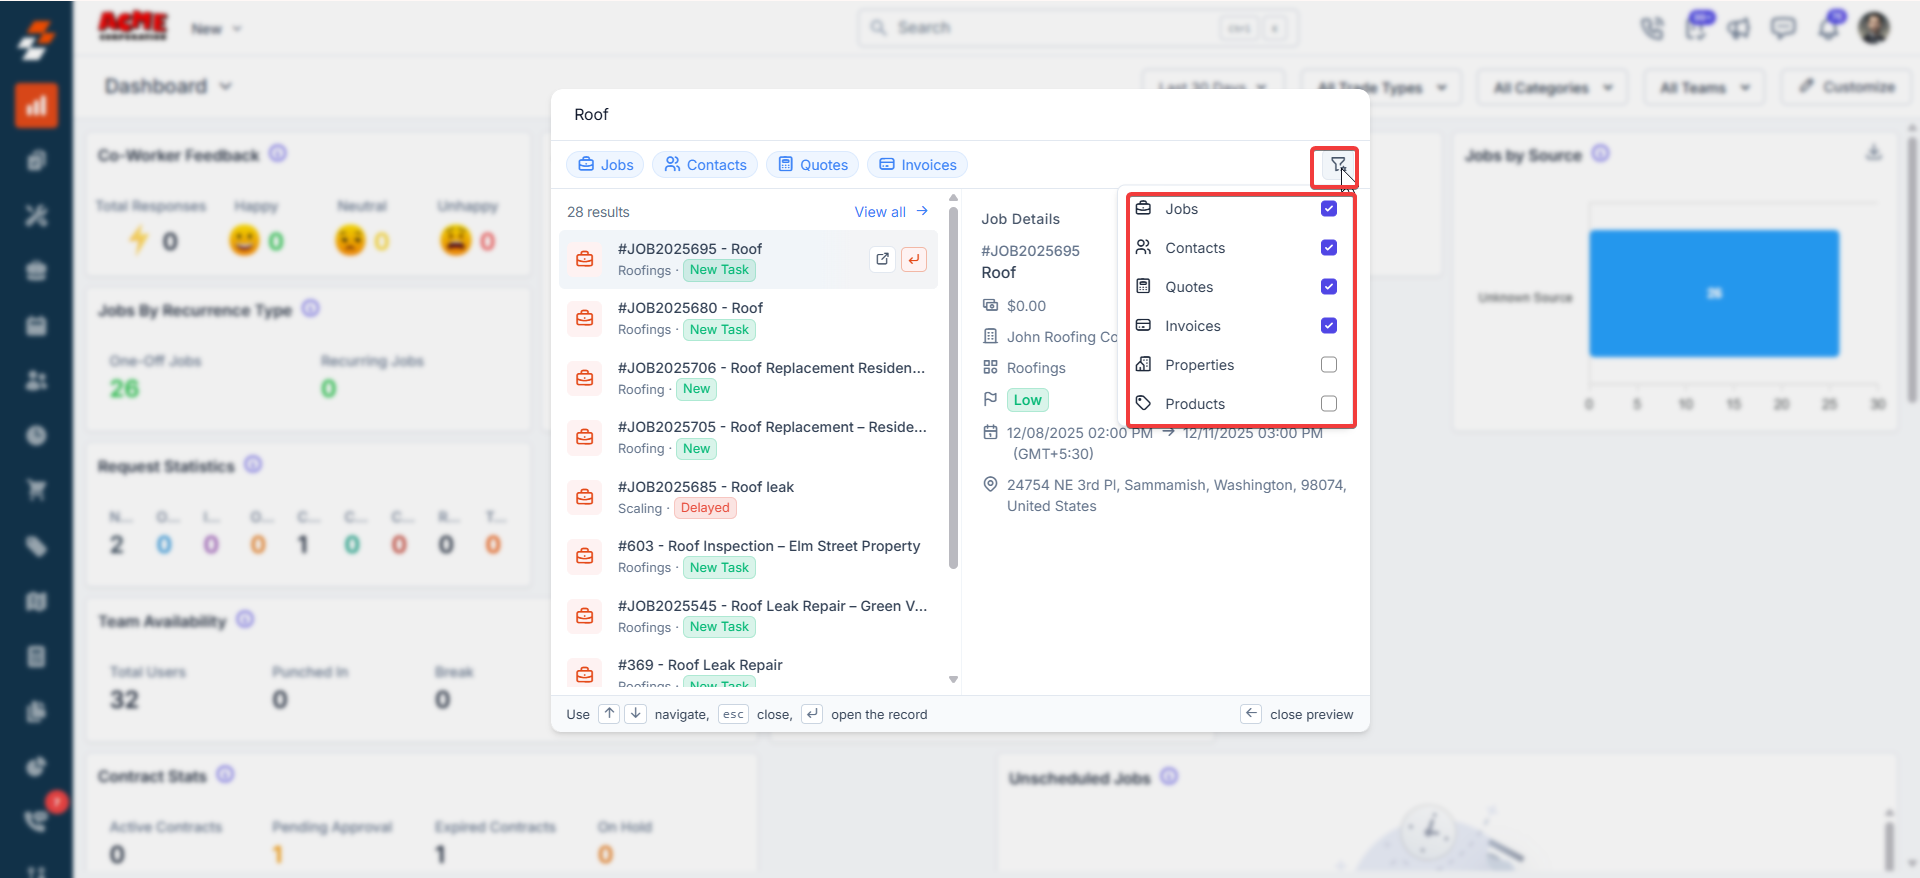The image size is (1920, 878).
Task: Select the Jobs search tab
Action: pos(606,165)
